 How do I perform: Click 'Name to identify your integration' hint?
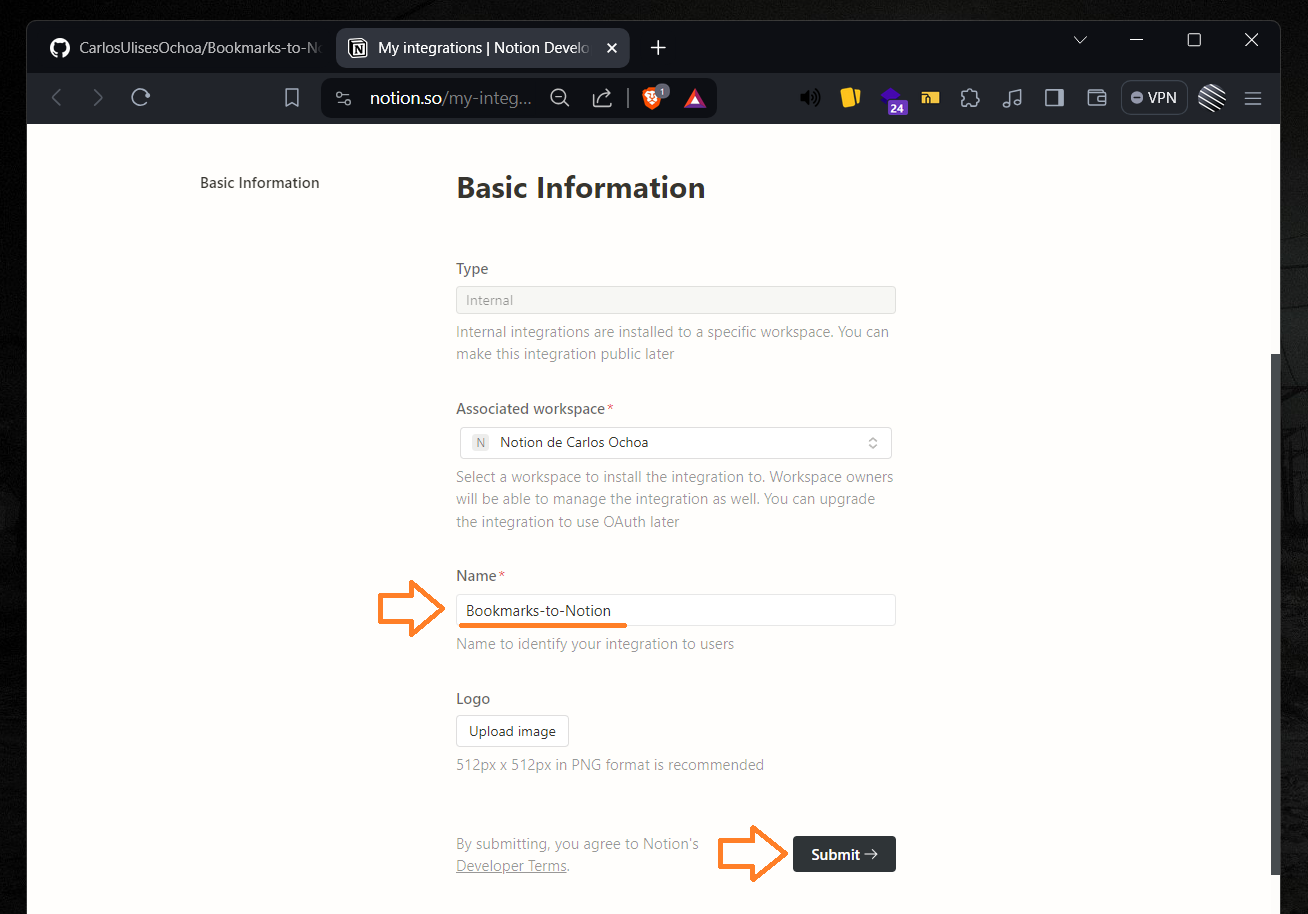pyautogui.click(x=595, y=644)
